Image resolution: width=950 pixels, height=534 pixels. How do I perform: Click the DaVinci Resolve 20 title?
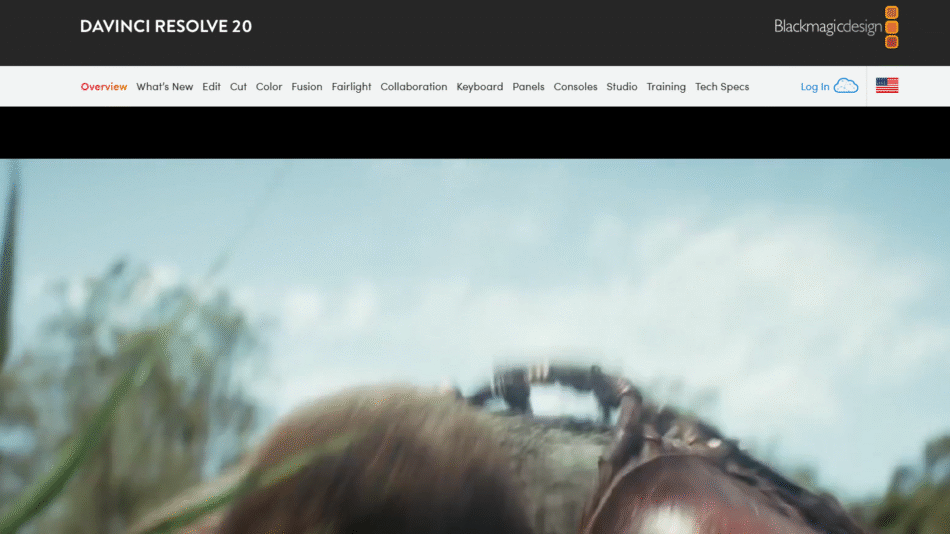tap(166, 26)
